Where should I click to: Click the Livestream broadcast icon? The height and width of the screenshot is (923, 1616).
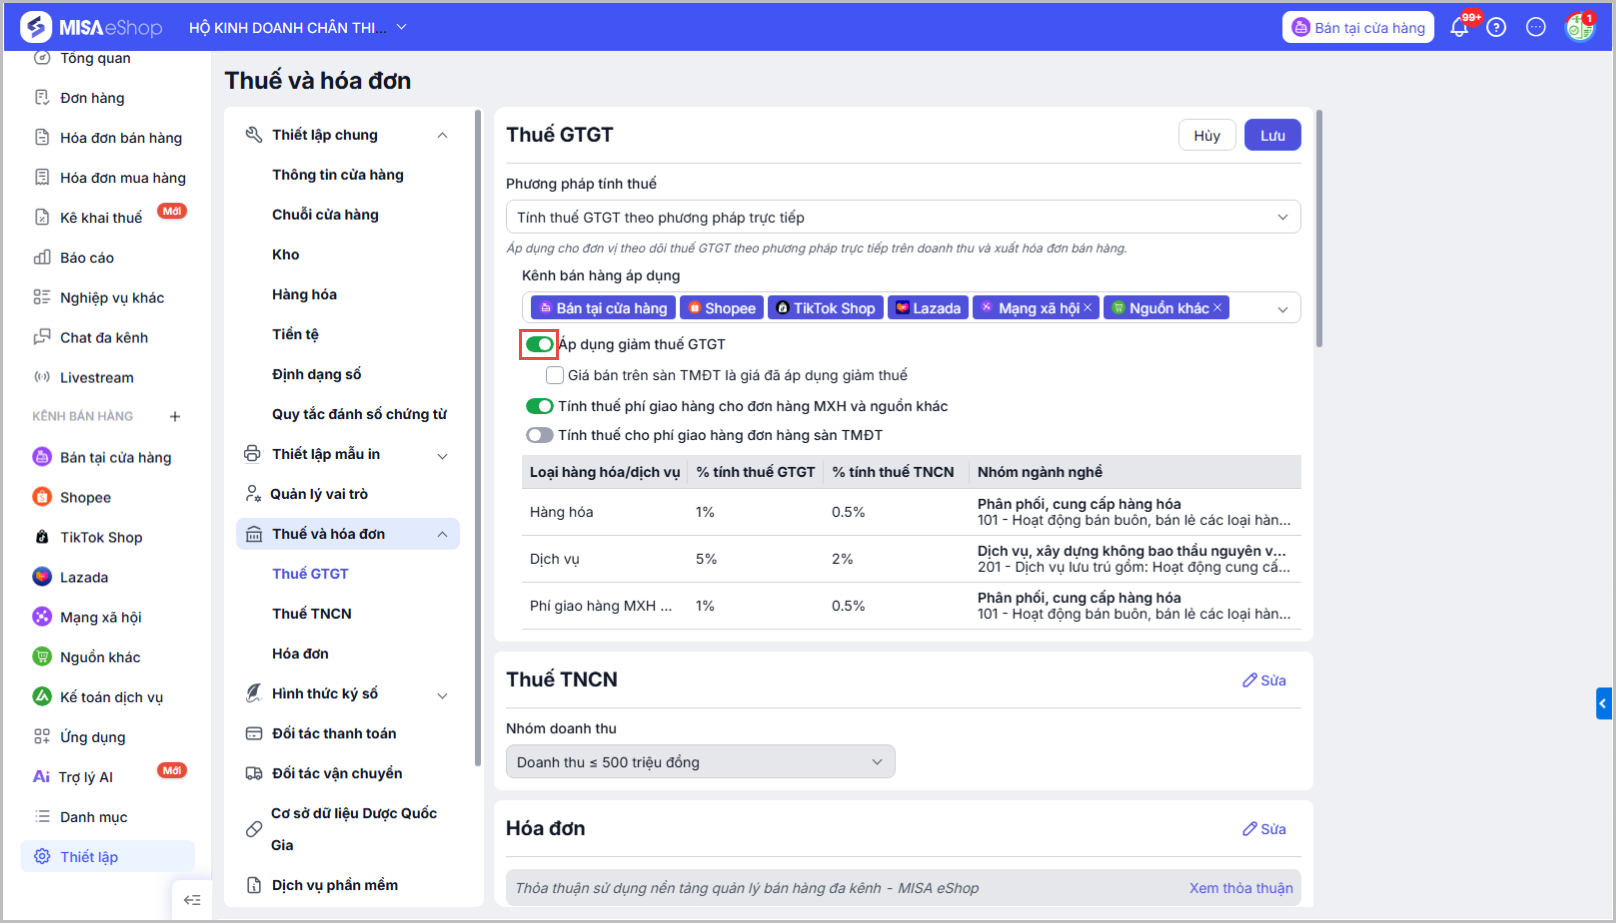click(x=42, y=377)
